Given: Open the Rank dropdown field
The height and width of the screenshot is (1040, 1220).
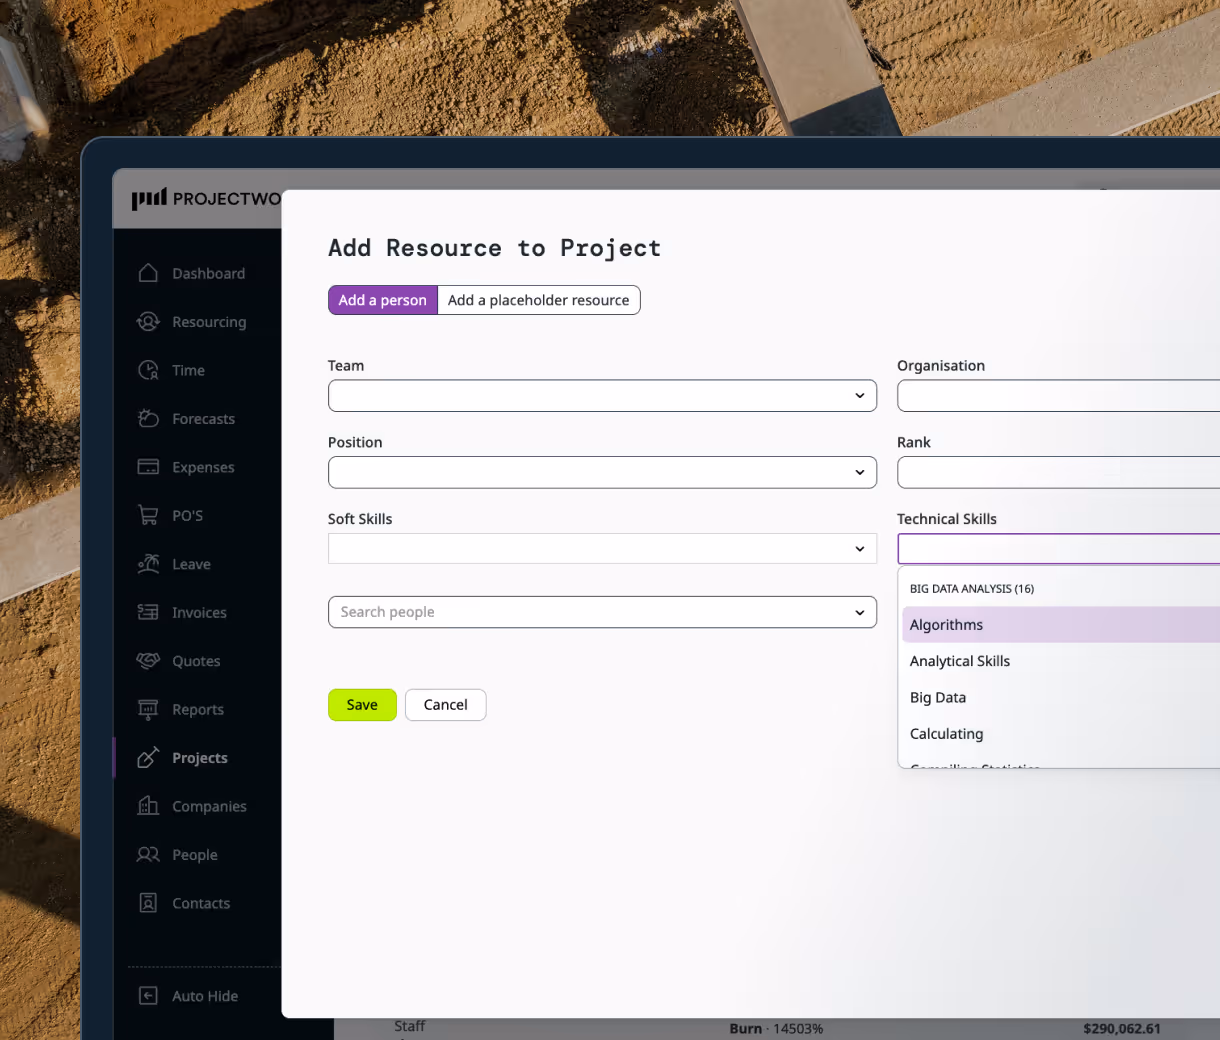Looking at the screenshot, I should tap(1058, 472).
